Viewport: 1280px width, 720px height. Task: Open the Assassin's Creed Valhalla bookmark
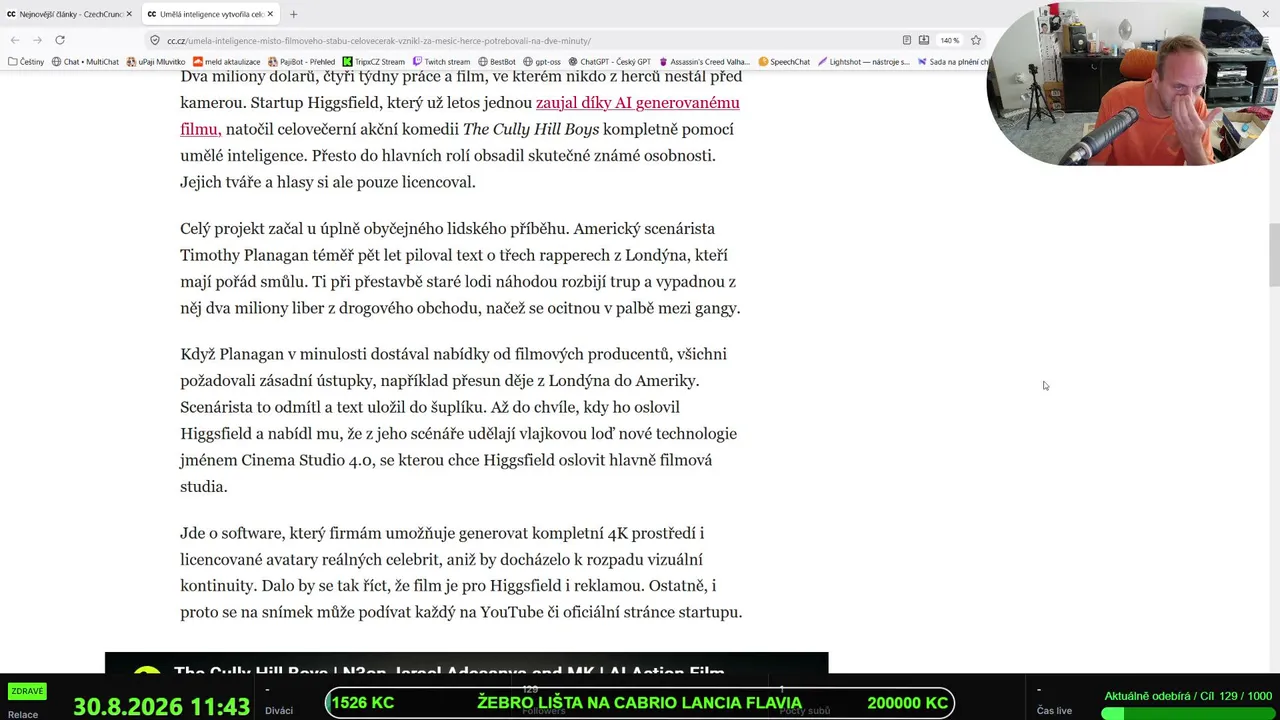click(705, 62)
